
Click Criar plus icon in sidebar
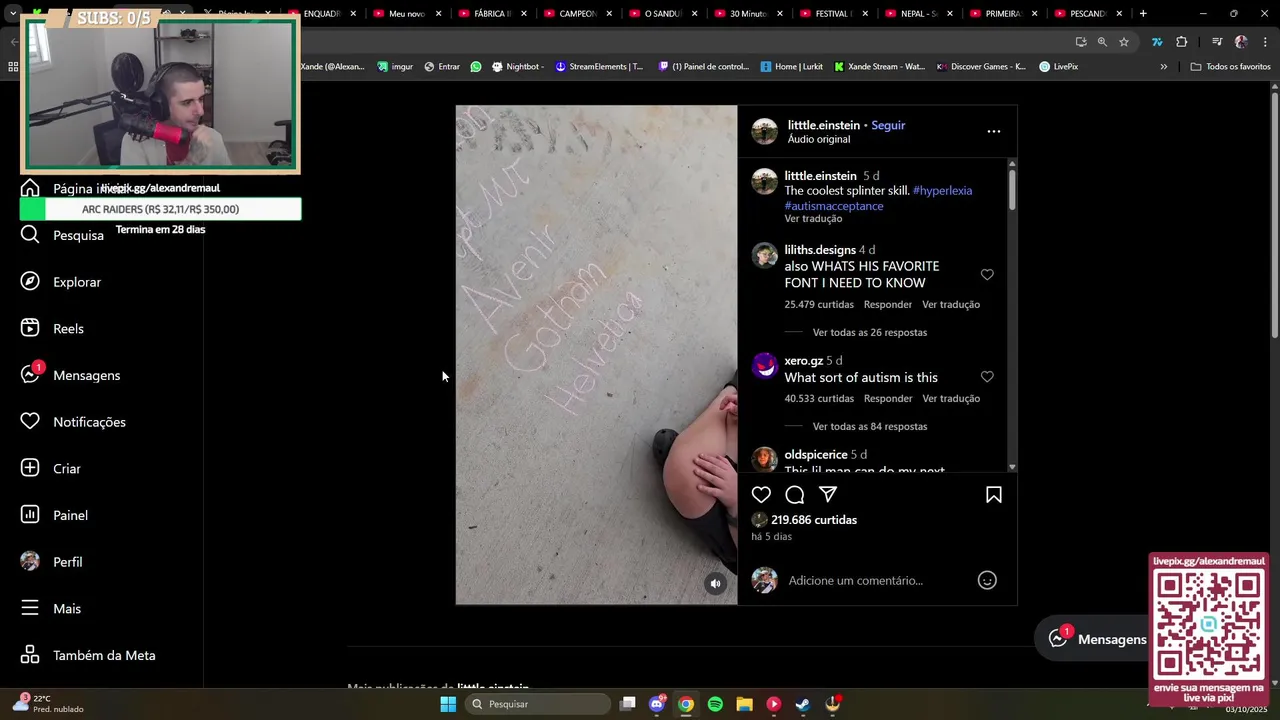point(51,468)
